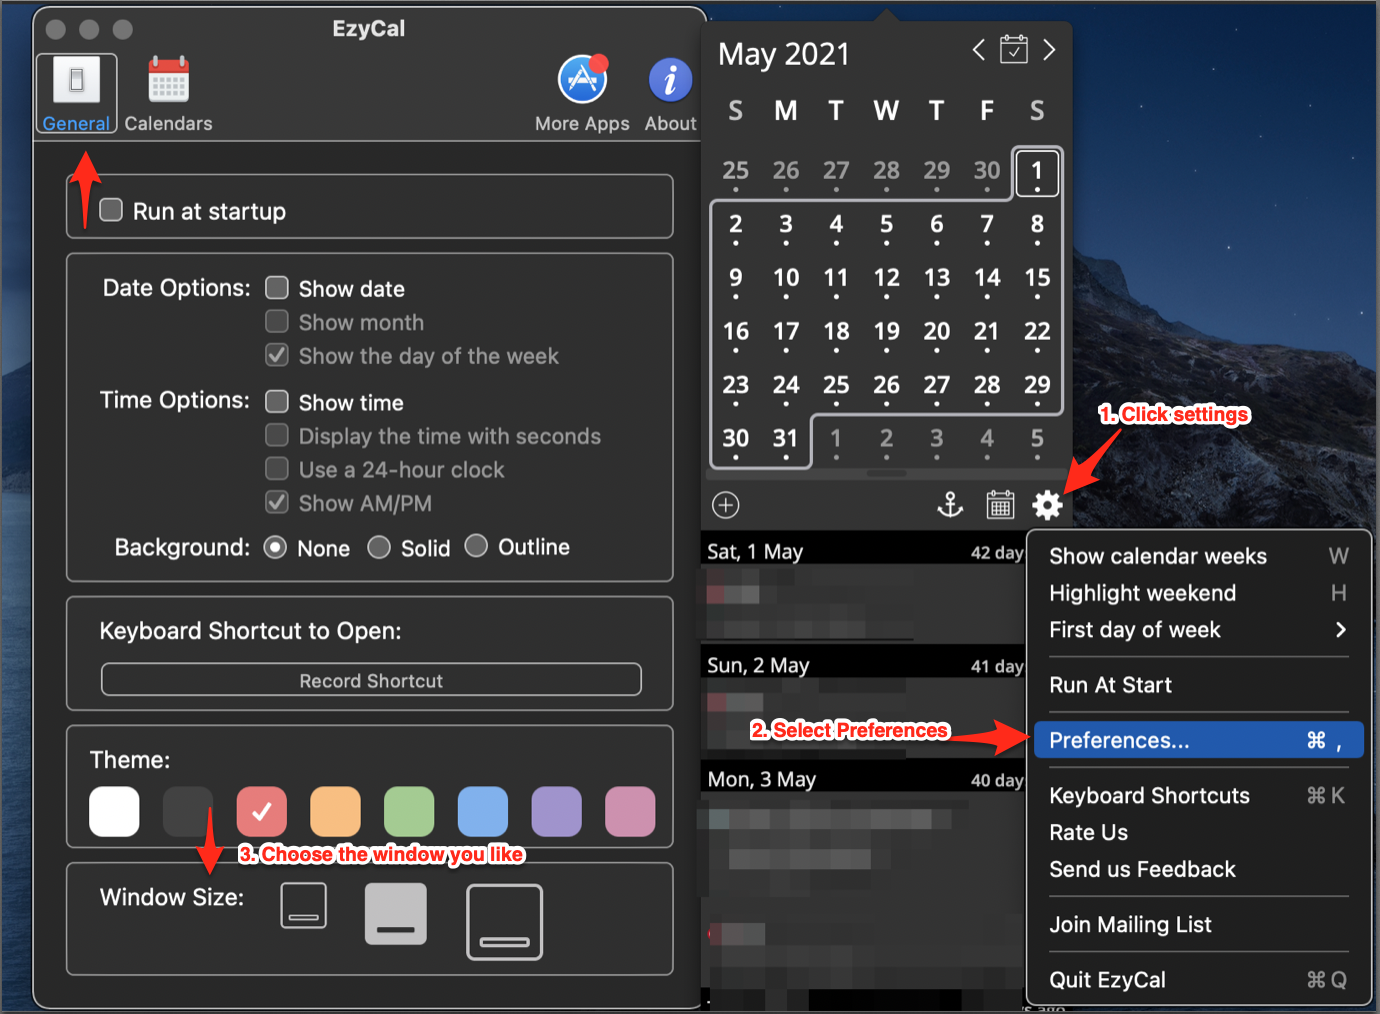Screen dimensions: 1380x1014
Task: Enable the Show time checkbox
Action: pos(277,402)
